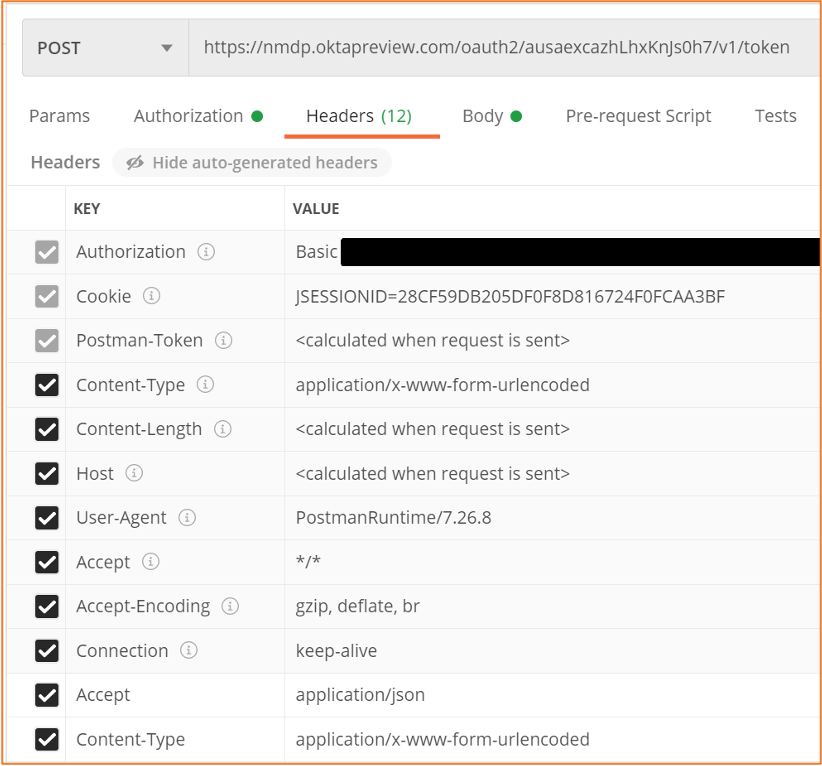Viewport: 822px width, 766px height.
Task: Open the Pre-request Script tab
Action: [638, 116]
